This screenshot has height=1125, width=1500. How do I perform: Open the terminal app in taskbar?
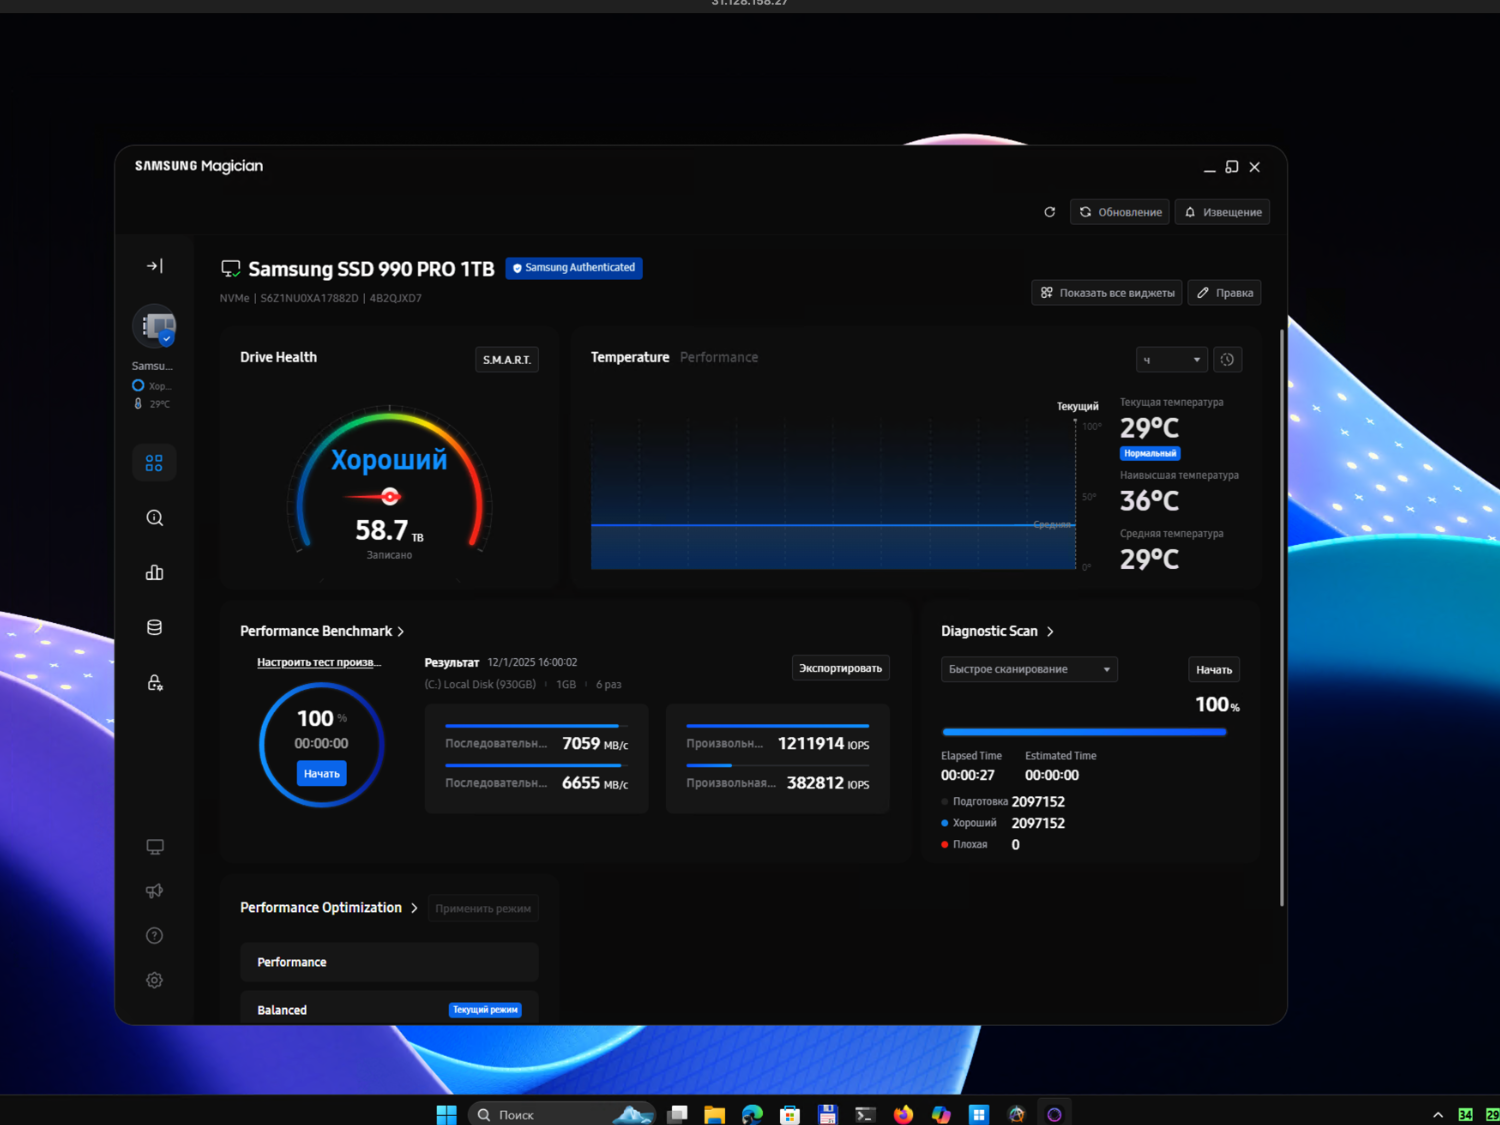pyautogui.click(x=865, y=1114)
